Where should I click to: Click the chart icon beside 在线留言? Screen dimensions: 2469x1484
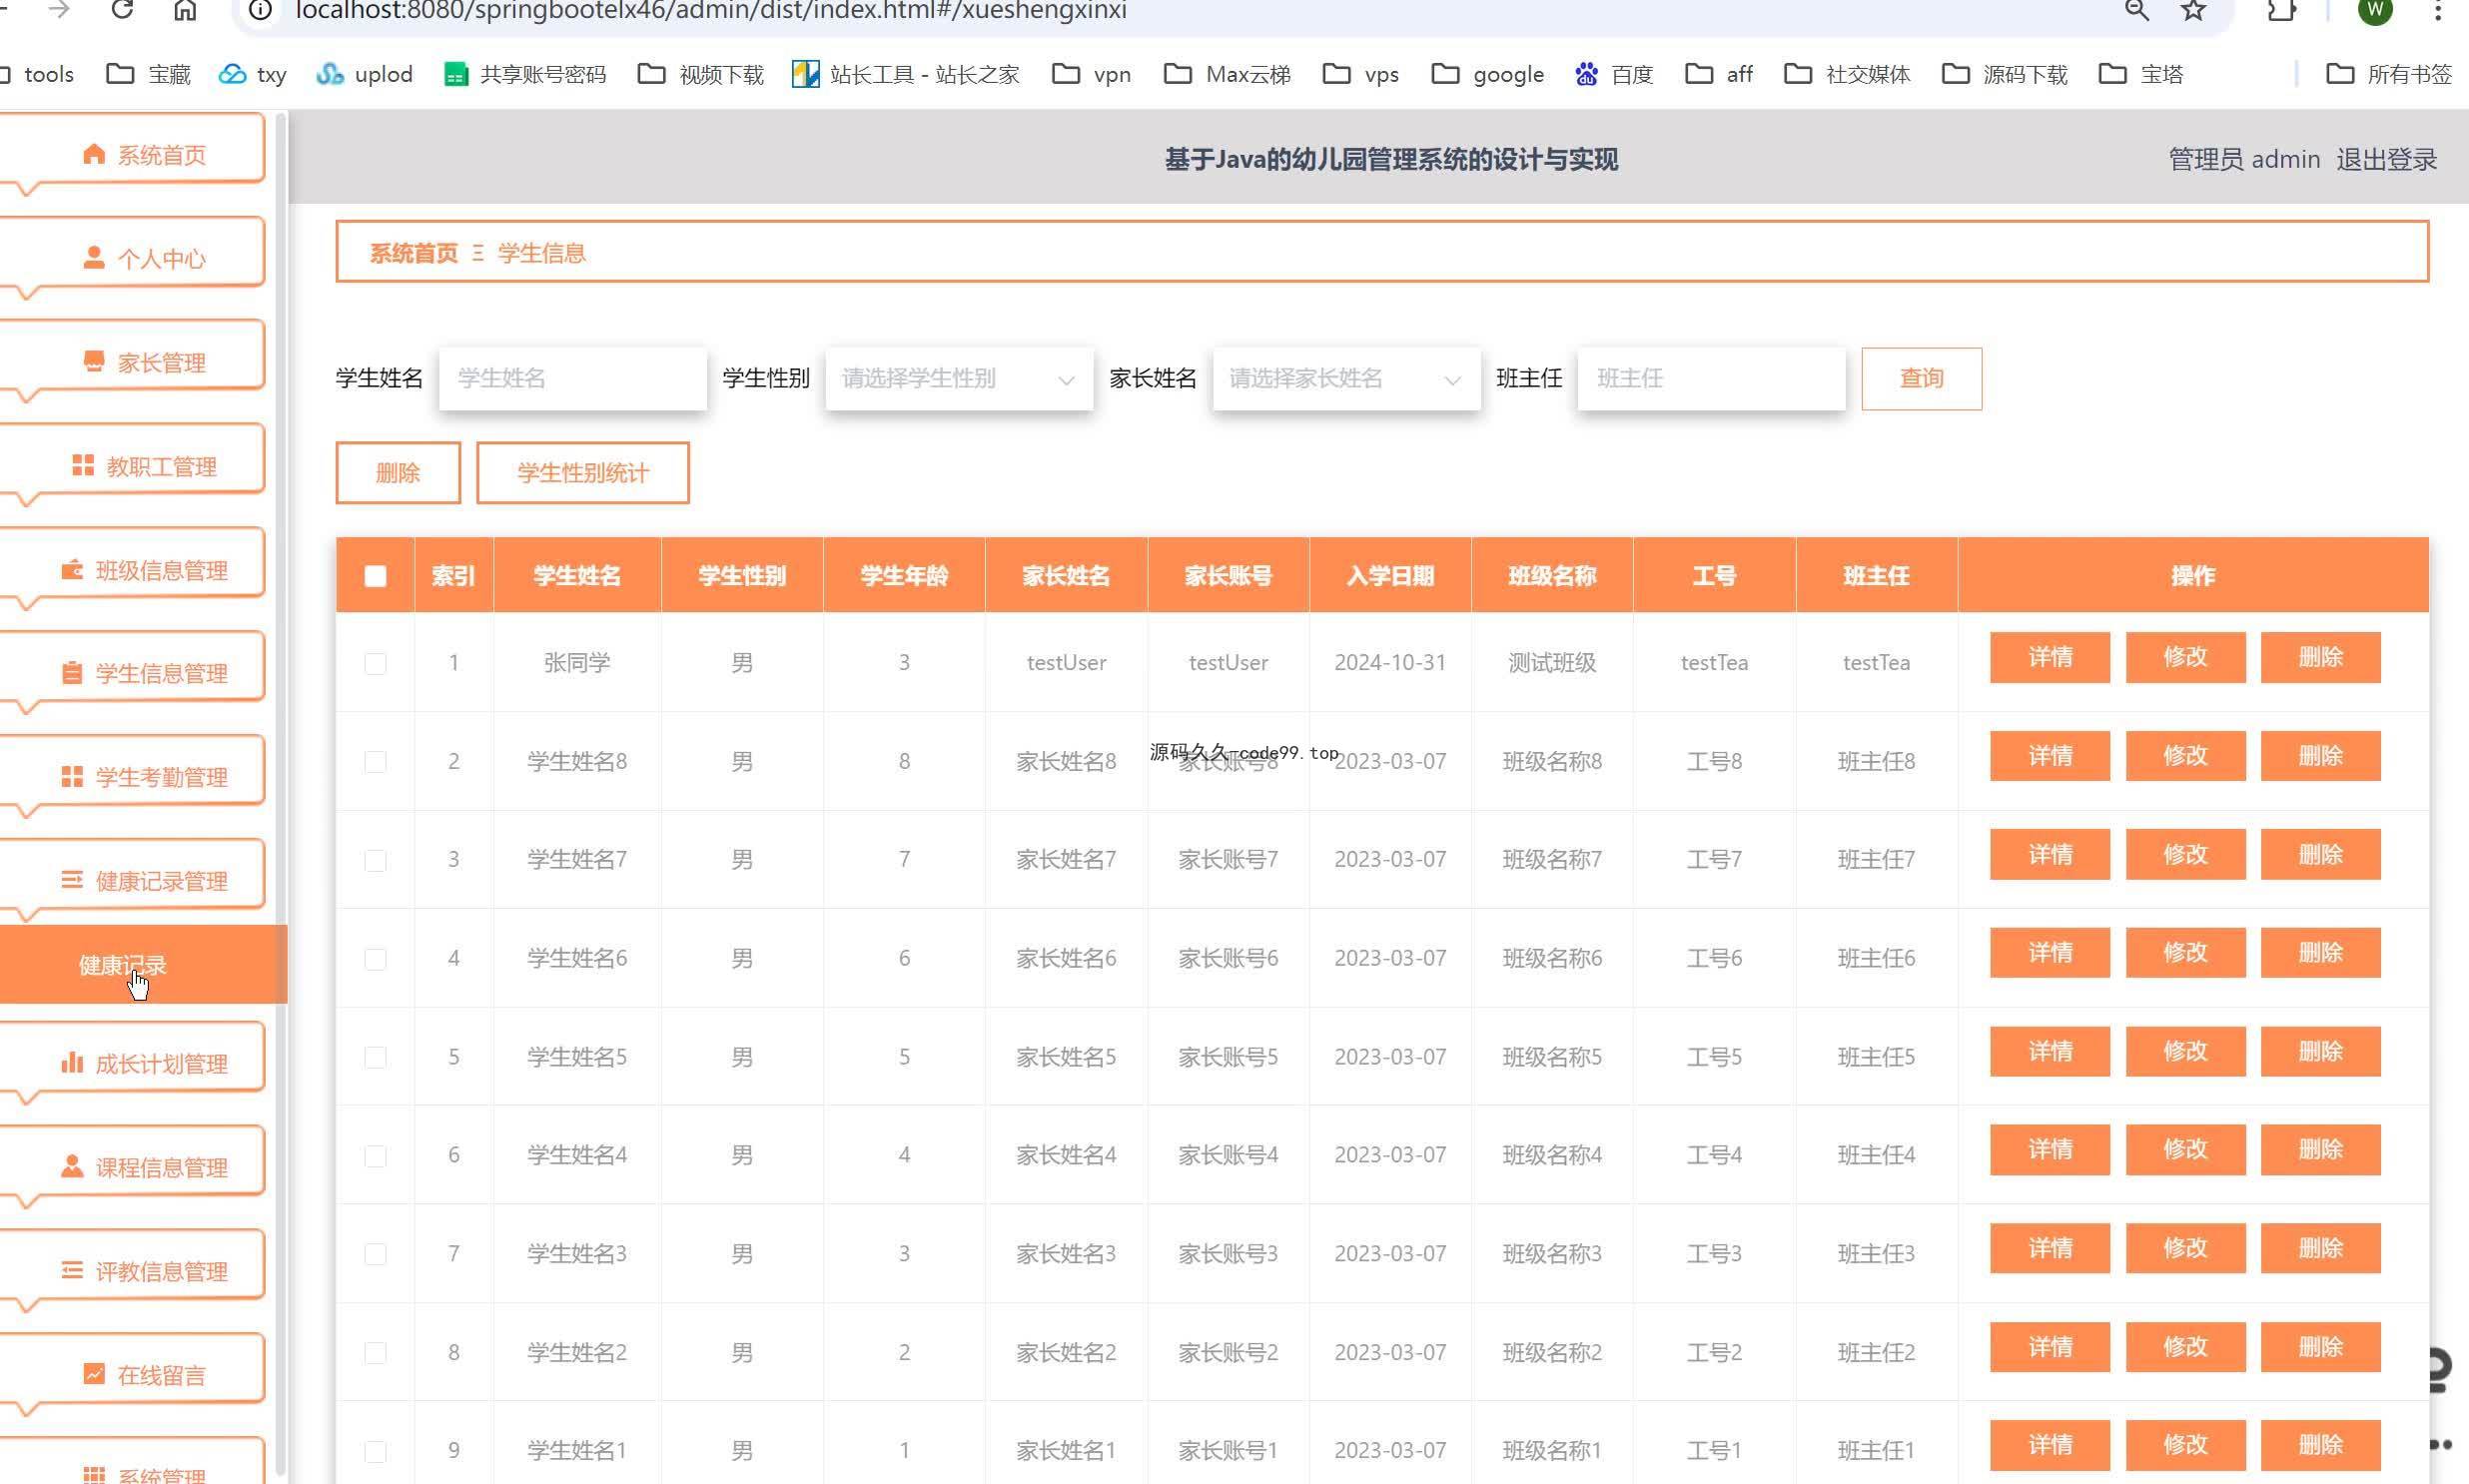pos(94,1375)
